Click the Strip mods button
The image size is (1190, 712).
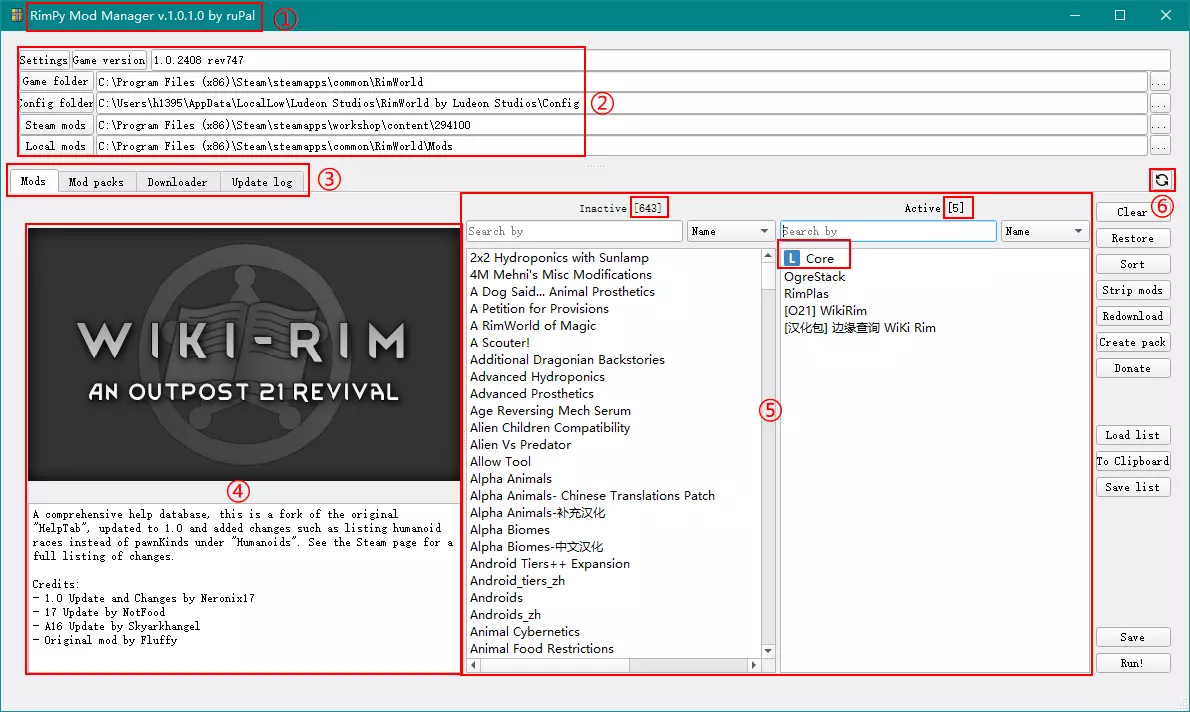click(x=1132, y=290)
